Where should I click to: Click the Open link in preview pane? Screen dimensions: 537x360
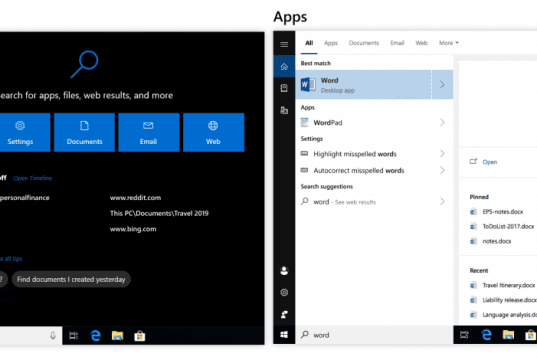(x=489, y=162)
